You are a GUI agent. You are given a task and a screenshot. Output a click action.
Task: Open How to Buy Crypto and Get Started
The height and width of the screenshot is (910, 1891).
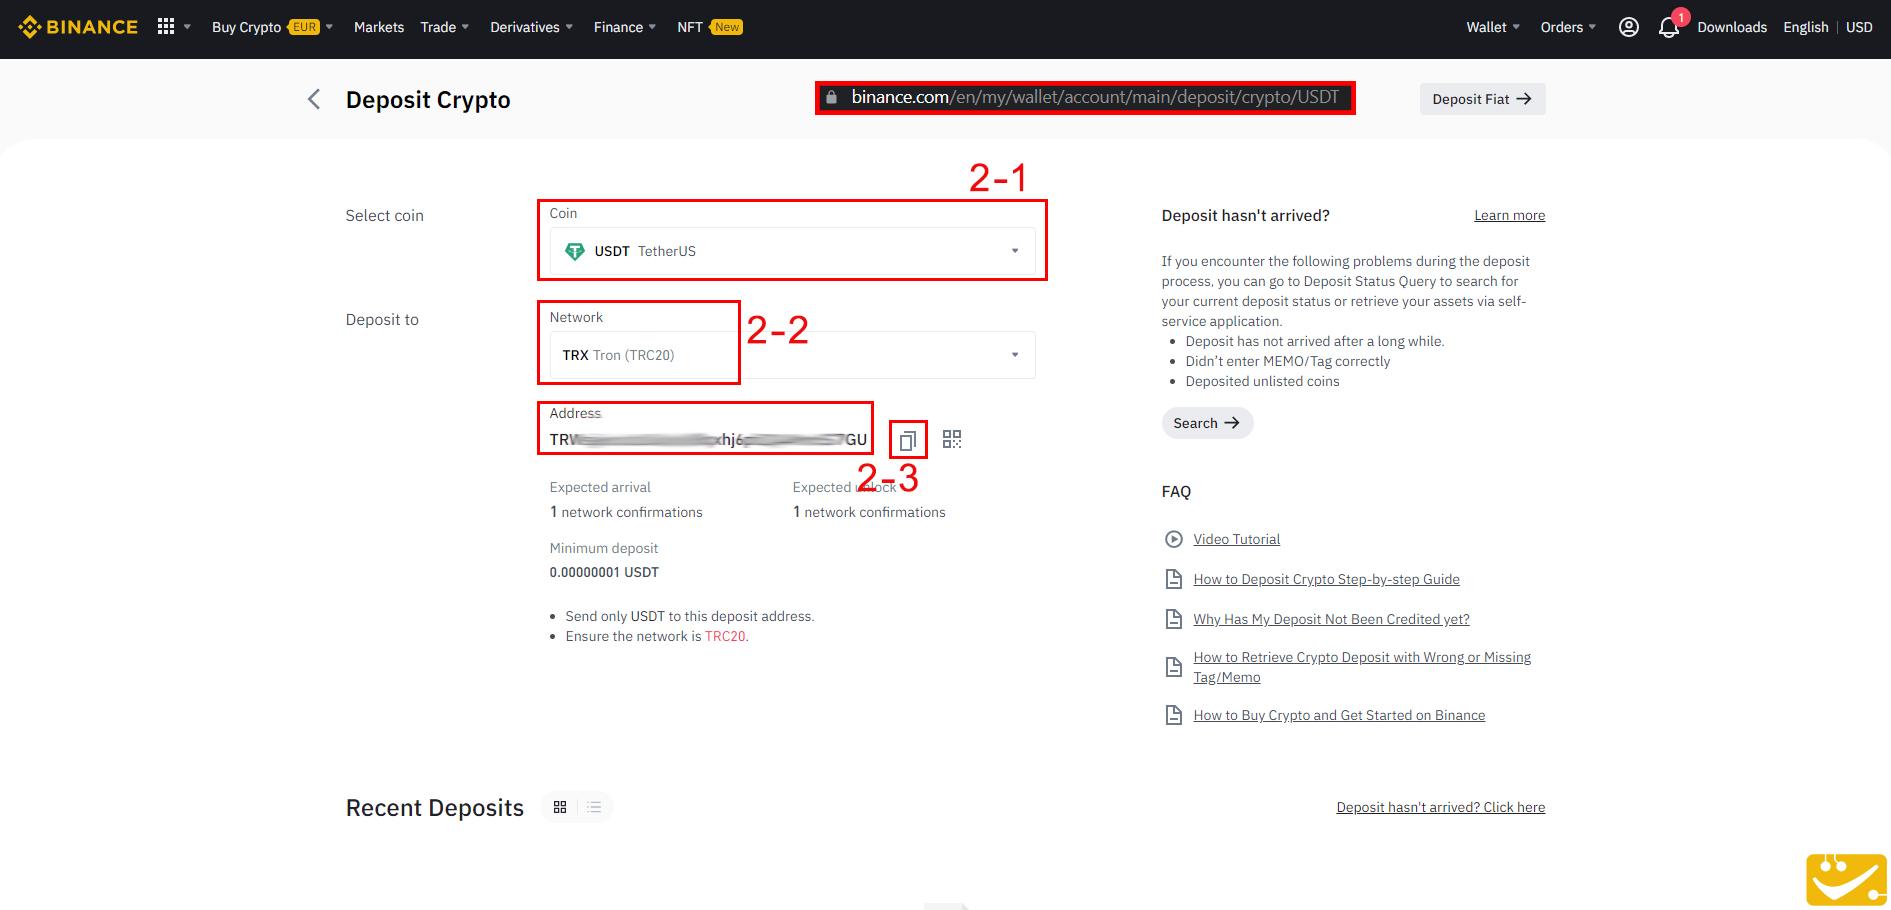tap(1339, 715)
